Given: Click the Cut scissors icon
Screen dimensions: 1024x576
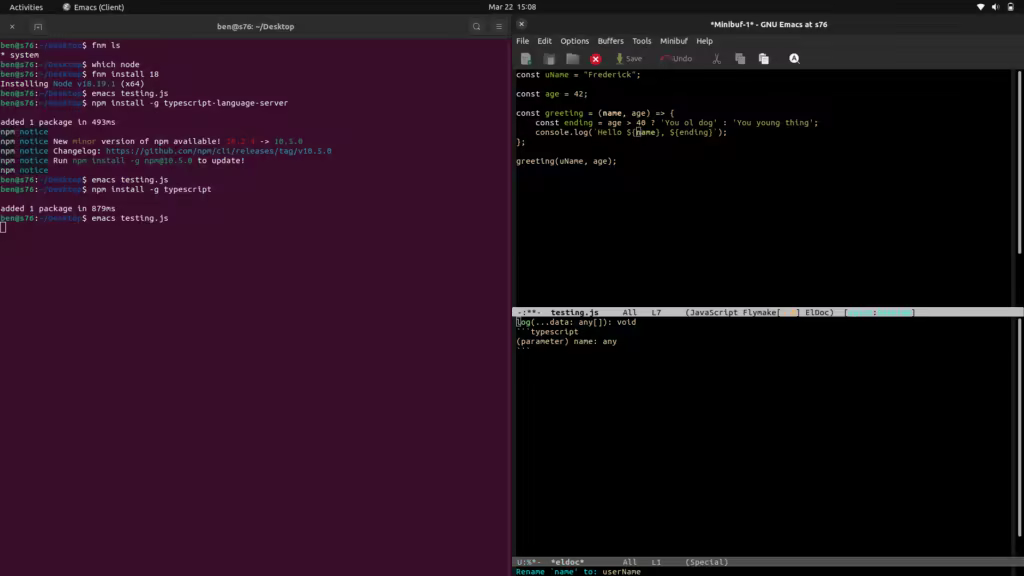Looking at the screenshot, I should tap(716, 59).
